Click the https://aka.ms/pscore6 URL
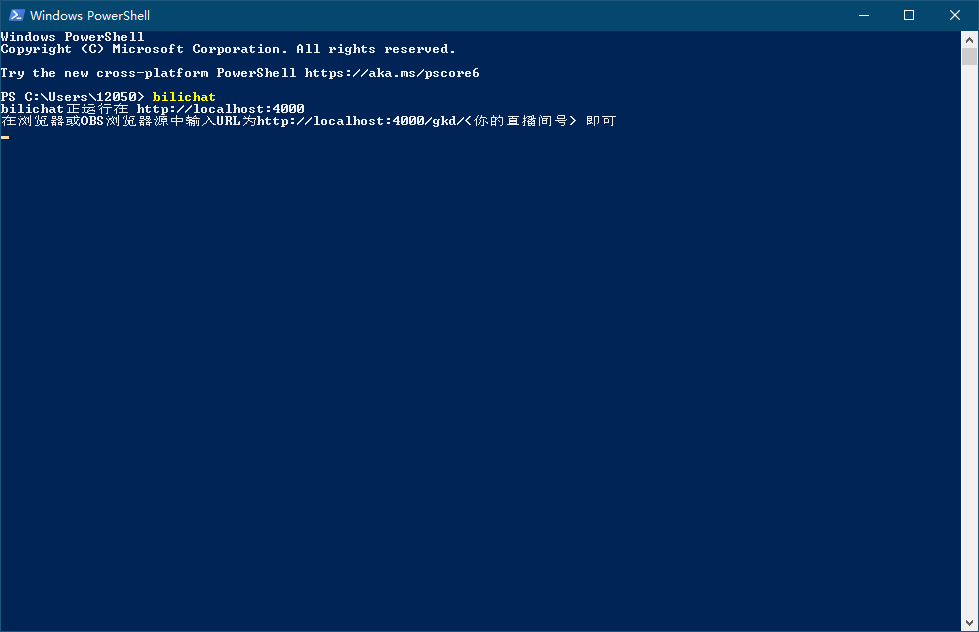 click(x=392, y=73)
